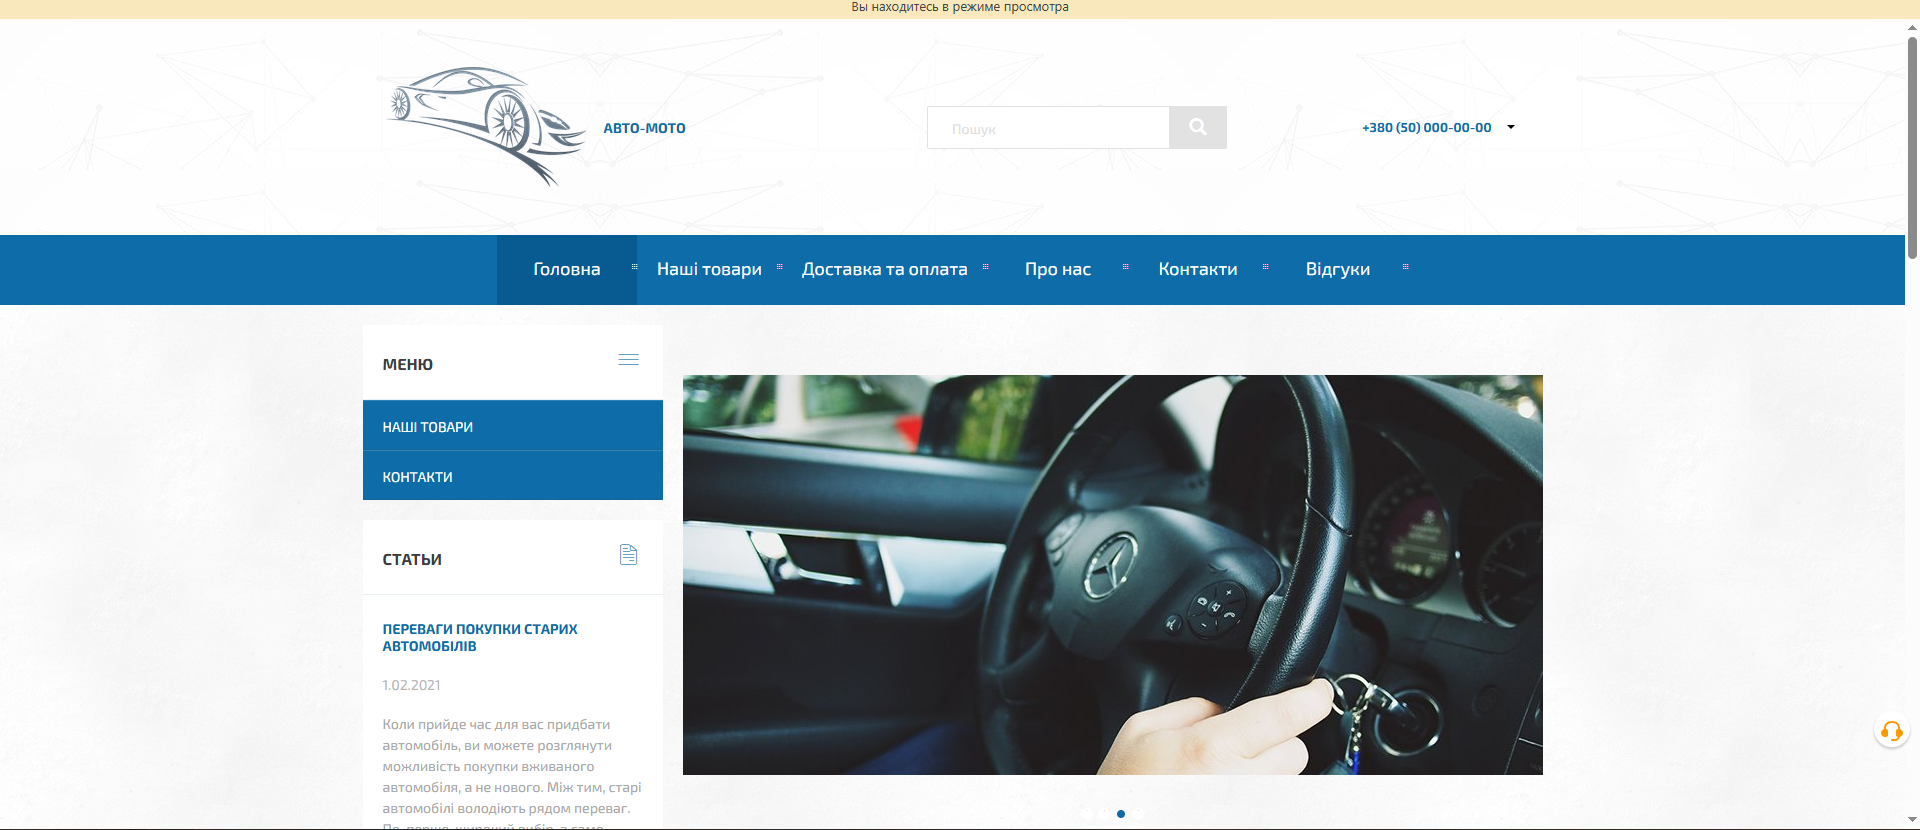Select the first slide indicator dot
Screen dimensions: 1920x830
1087,814
